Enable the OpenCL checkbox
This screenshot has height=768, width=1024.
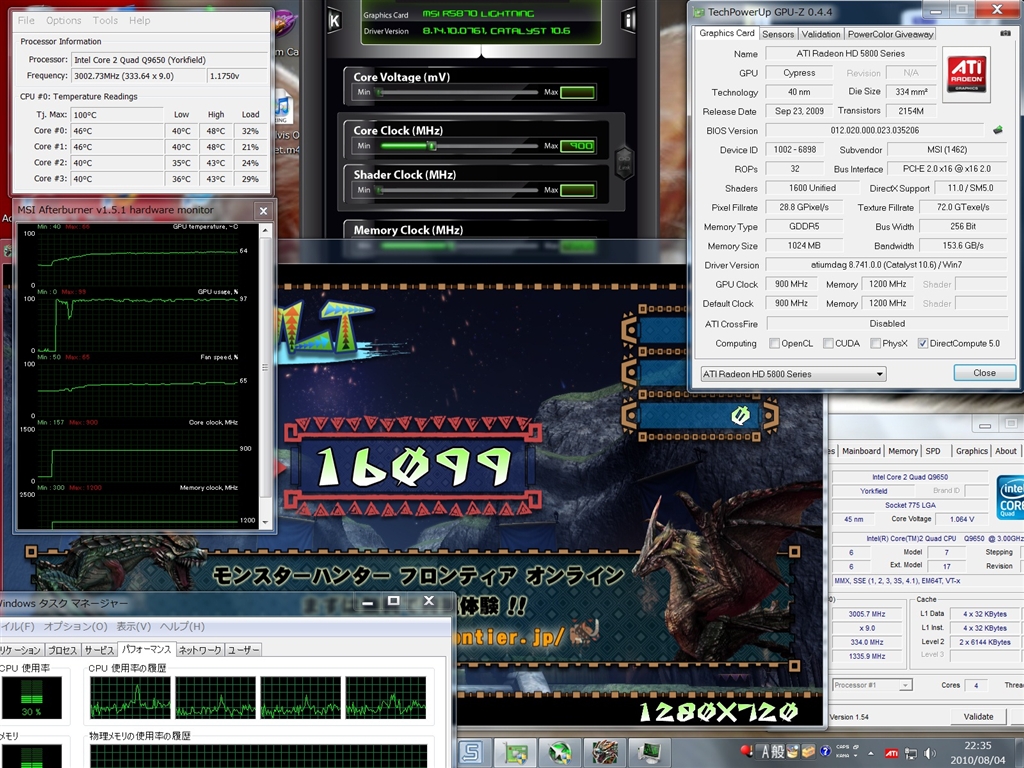tap(775, 344)
